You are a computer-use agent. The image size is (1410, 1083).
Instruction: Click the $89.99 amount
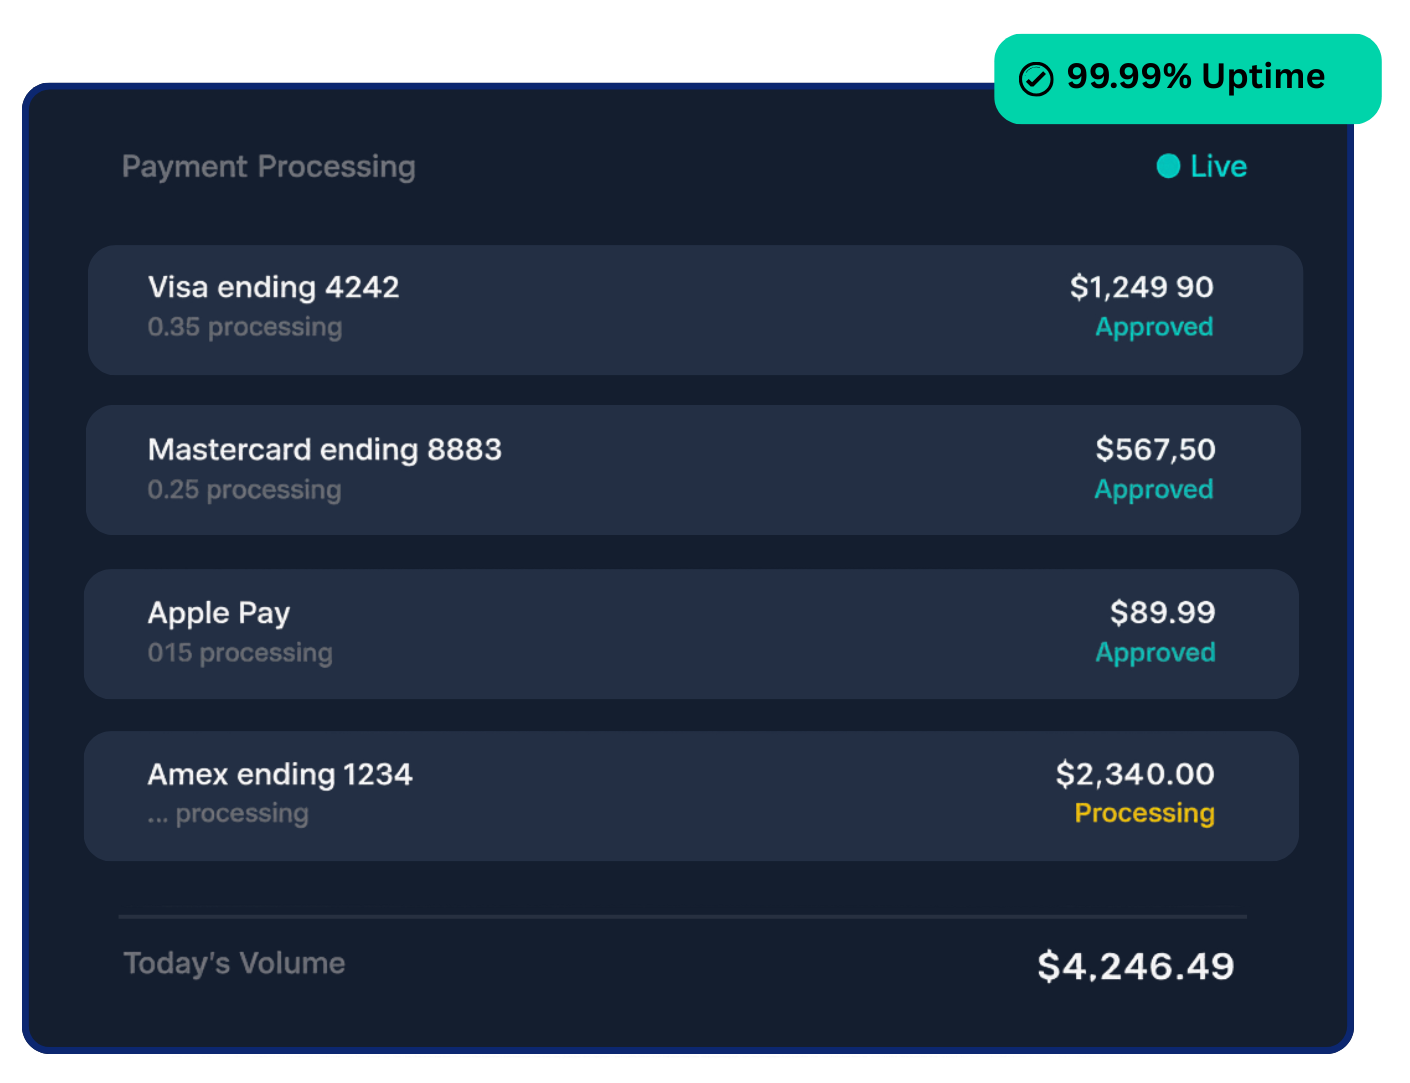1162,612
